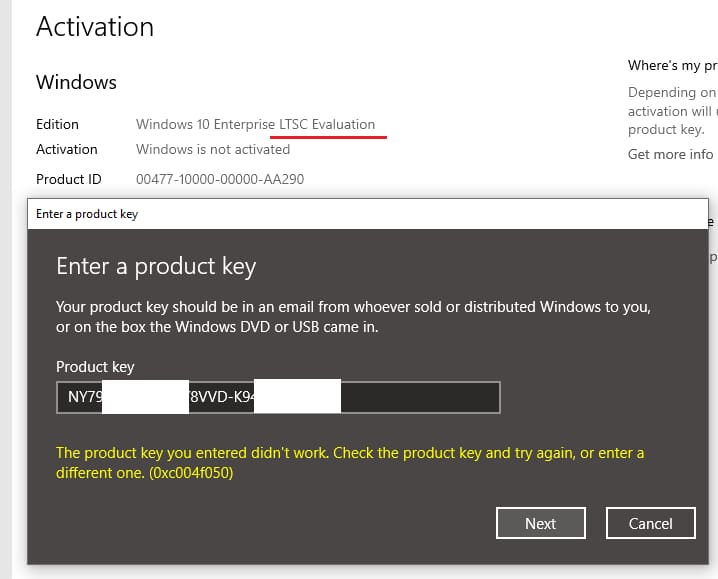Click the Activation page heading
This screenshot has width=718, height=579.
point(95,26)
